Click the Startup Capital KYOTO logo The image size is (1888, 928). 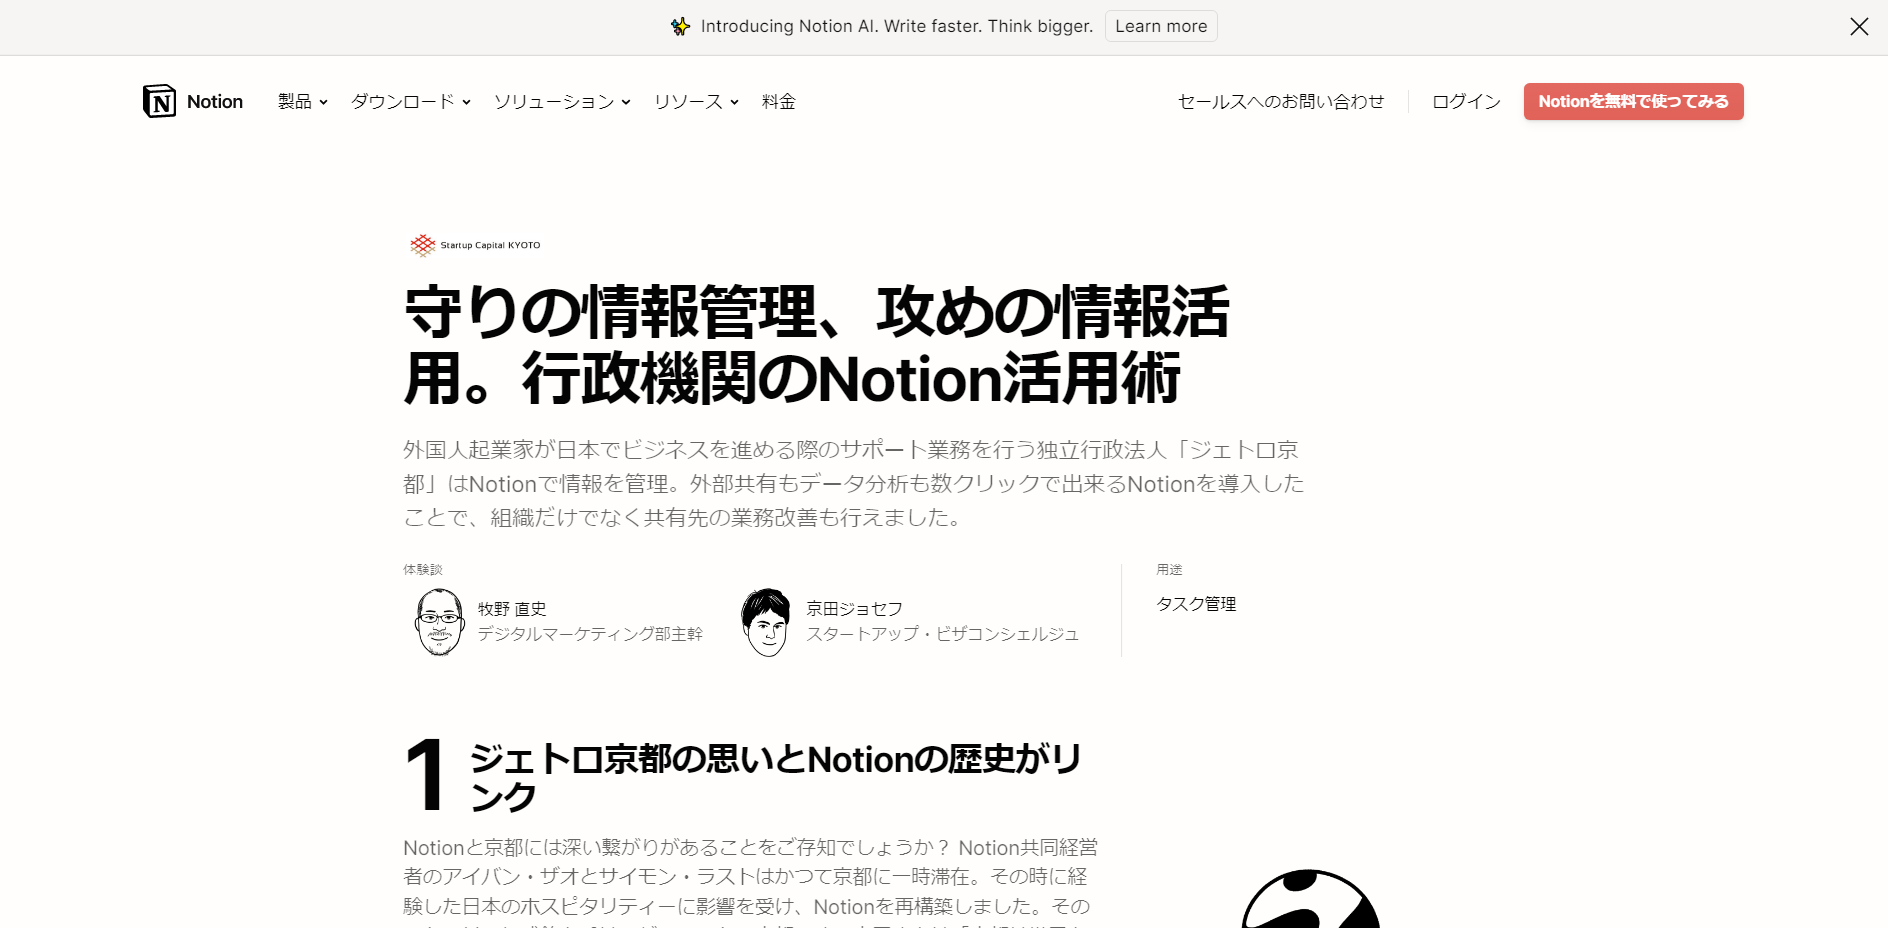click(x=475, y=245)
